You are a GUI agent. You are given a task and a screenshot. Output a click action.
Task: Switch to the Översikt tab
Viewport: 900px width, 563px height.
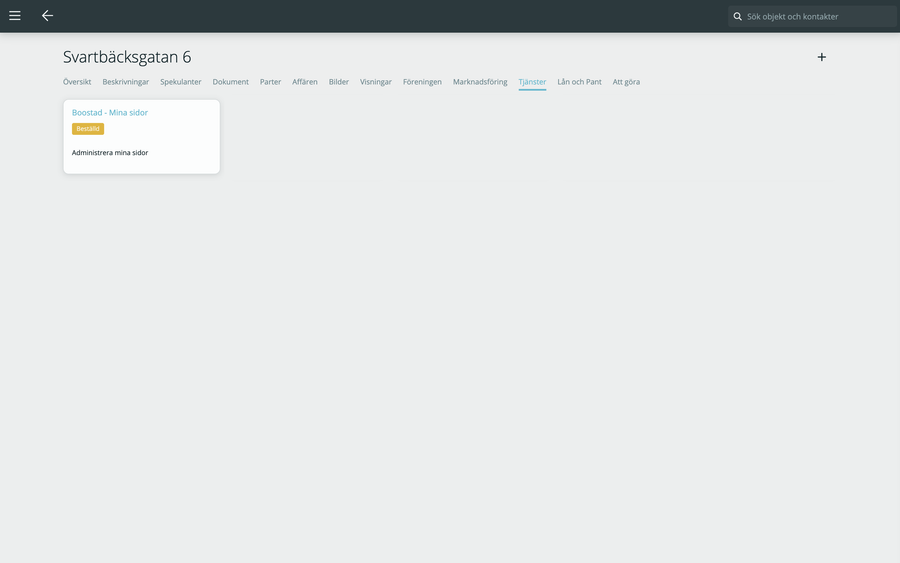(x=77, y=82)
